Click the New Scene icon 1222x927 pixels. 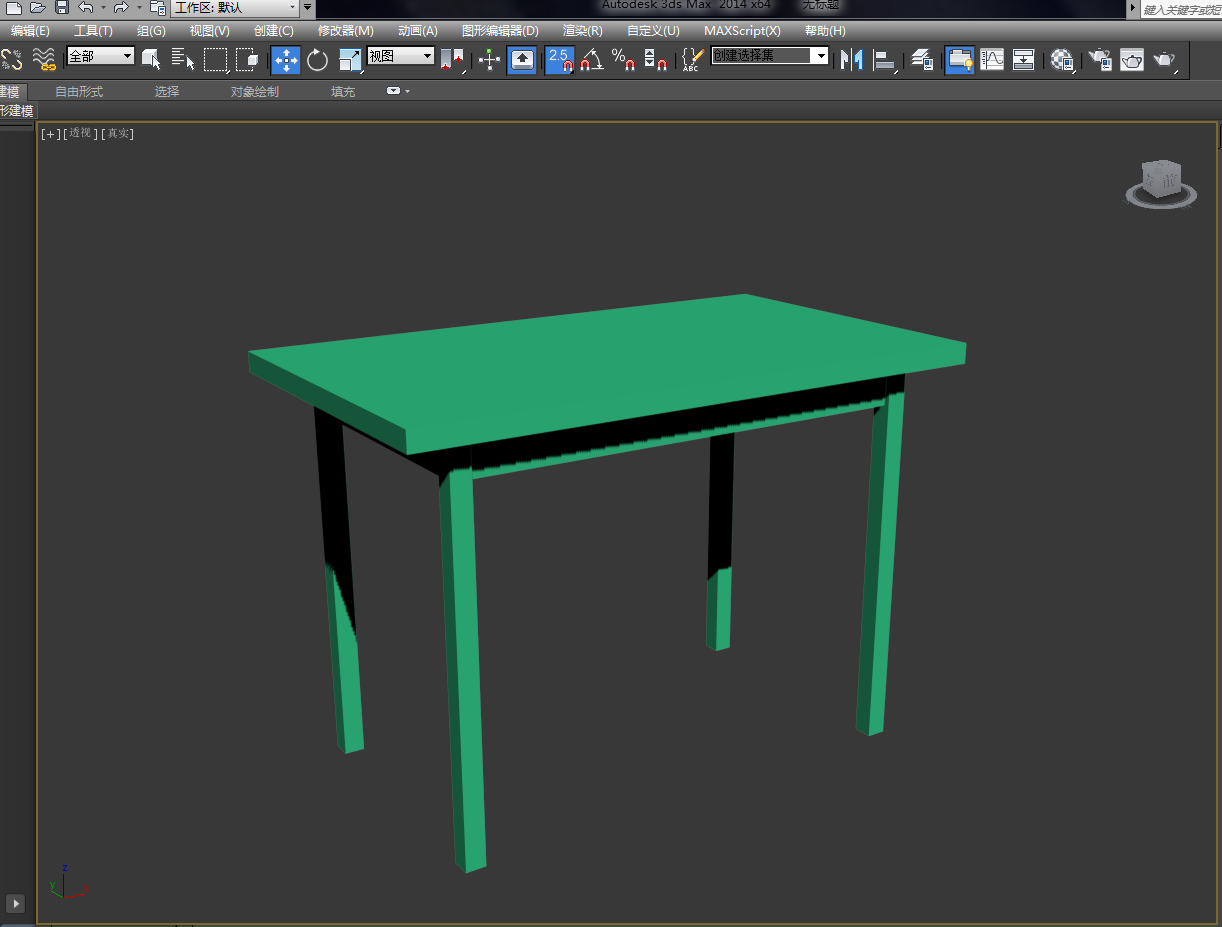click(14, 7)
